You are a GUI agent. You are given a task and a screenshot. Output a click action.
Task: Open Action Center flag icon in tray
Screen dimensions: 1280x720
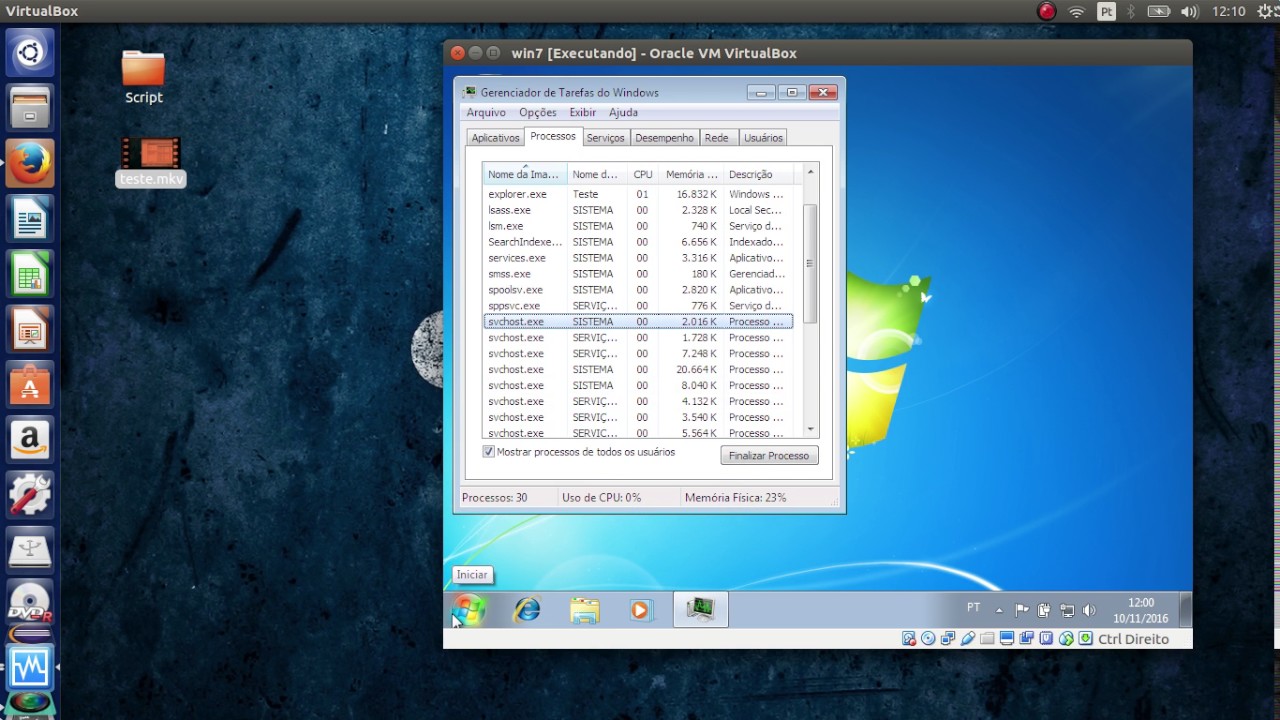tap(1022, 610)
